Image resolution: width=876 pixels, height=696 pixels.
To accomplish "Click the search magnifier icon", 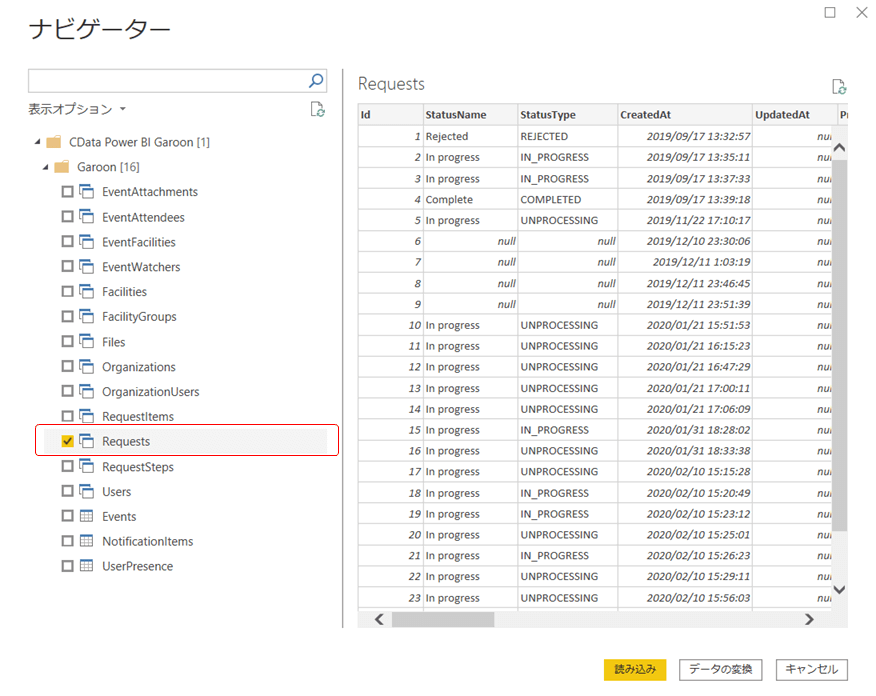I will click(316, 81).
